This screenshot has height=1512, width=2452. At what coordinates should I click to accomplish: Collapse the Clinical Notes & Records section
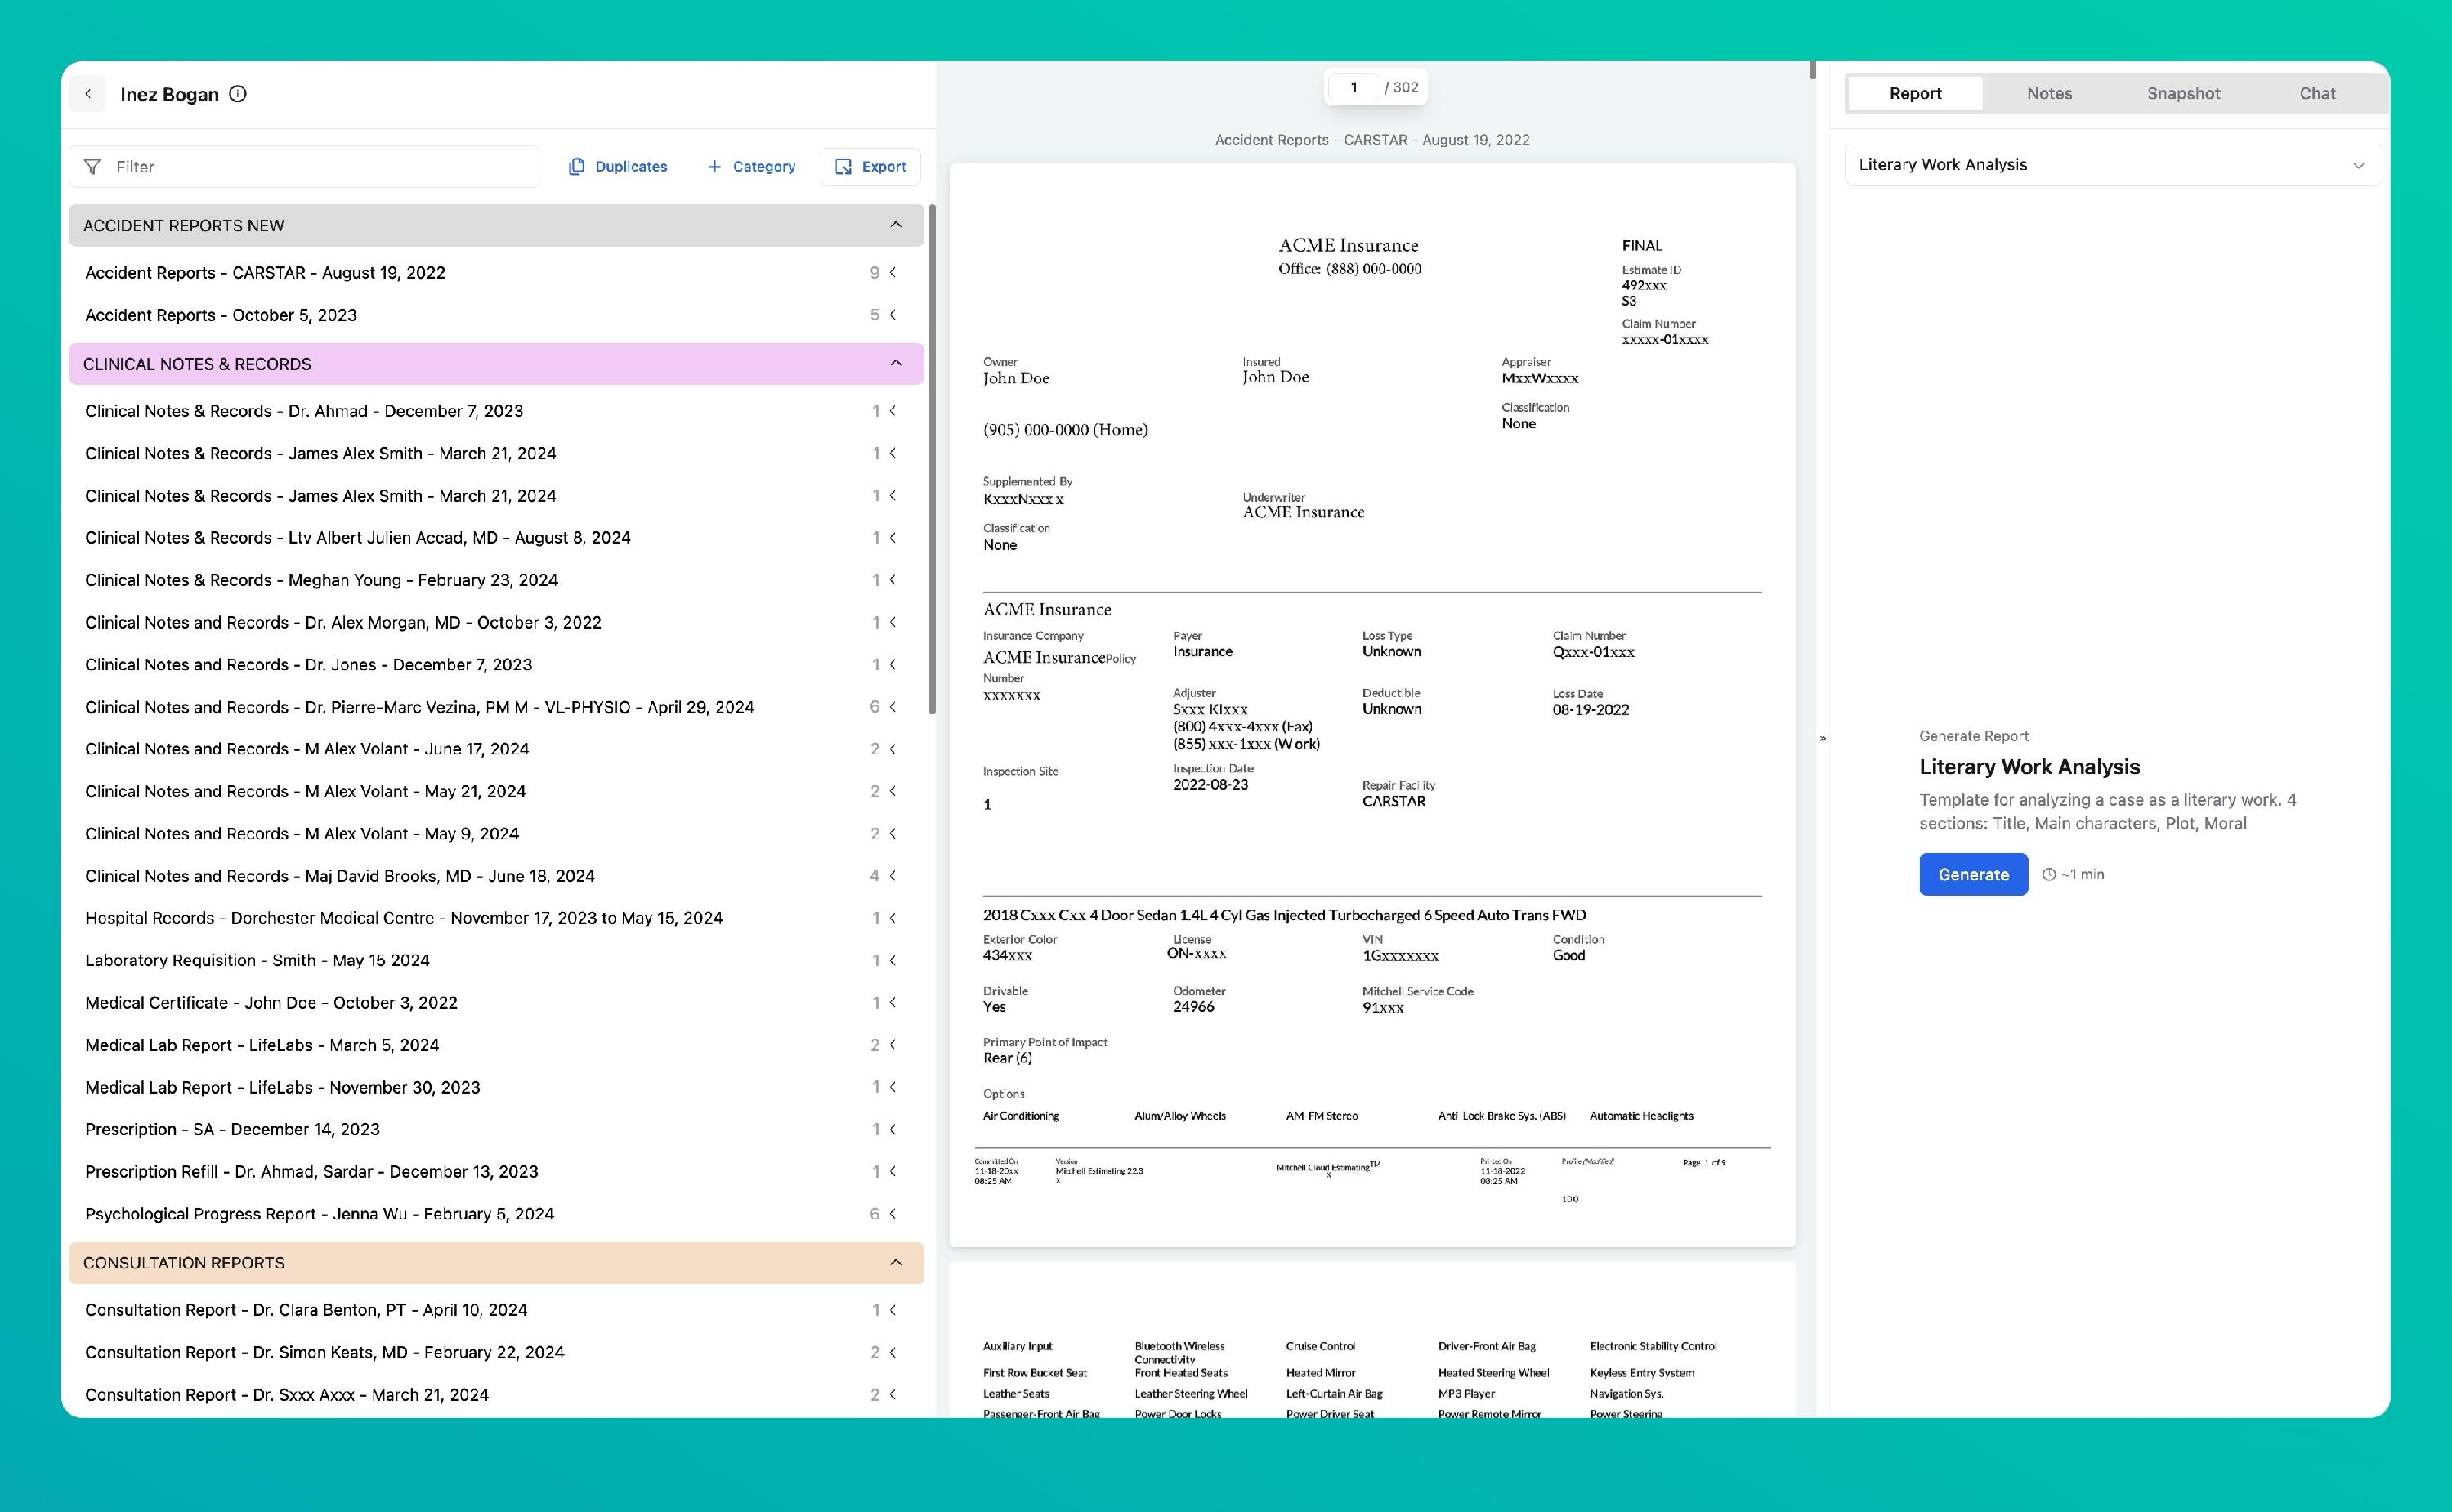(x=895, y=364)
